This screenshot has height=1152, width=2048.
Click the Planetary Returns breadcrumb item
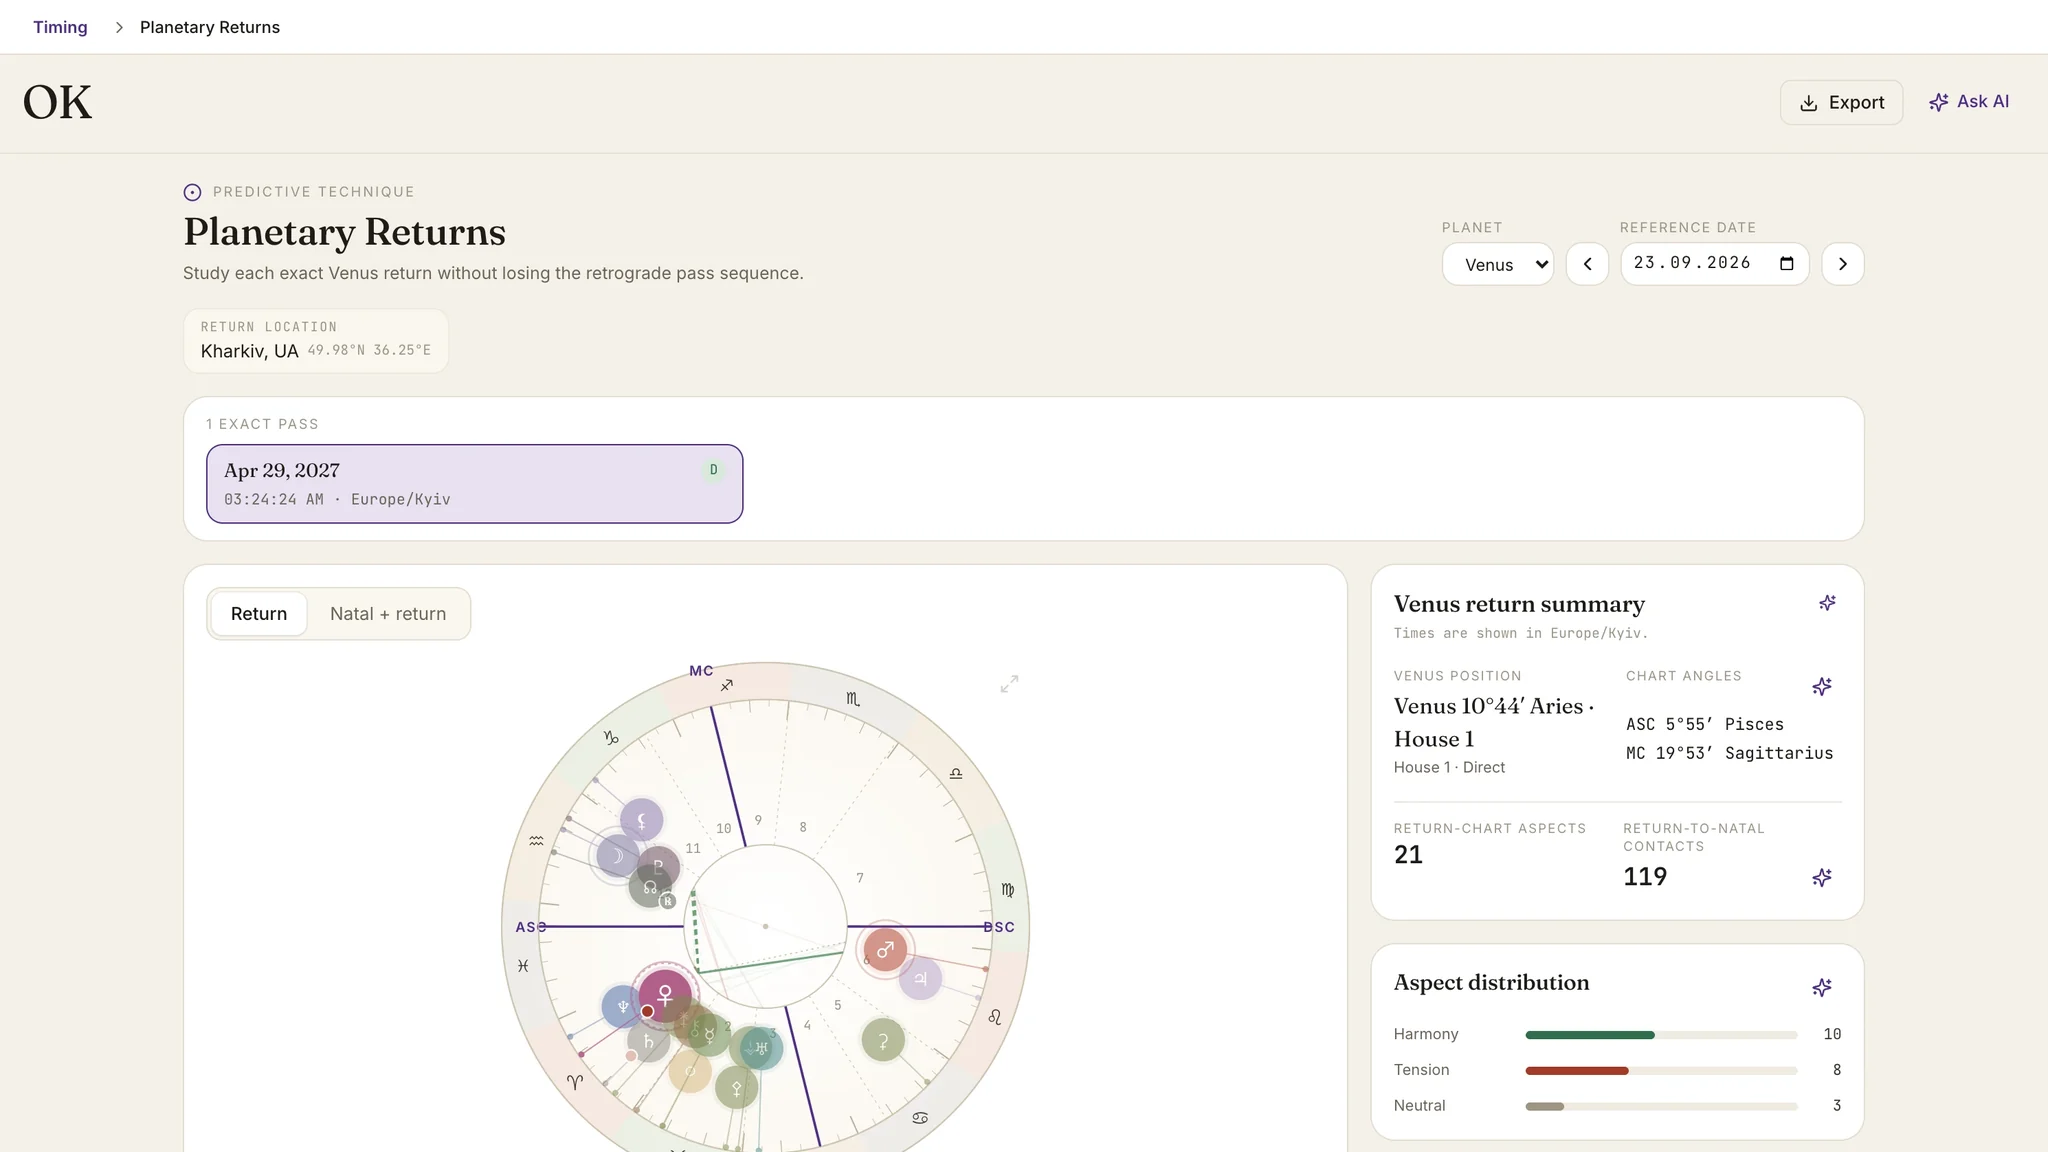coord(210,27)
